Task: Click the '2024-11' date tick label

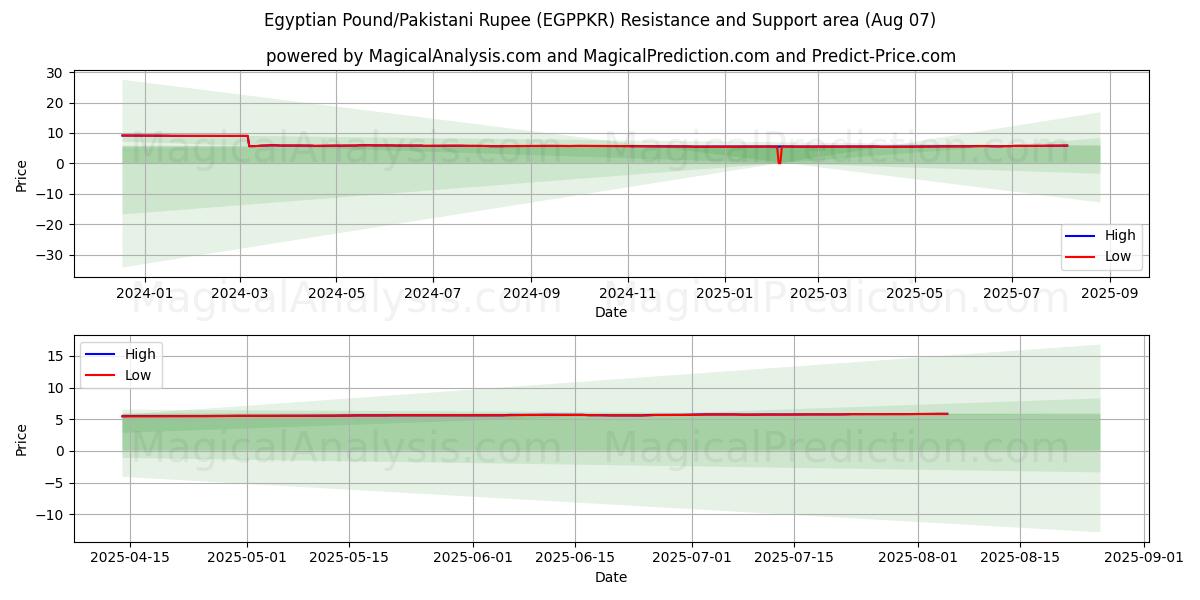Action: point(628,294)
